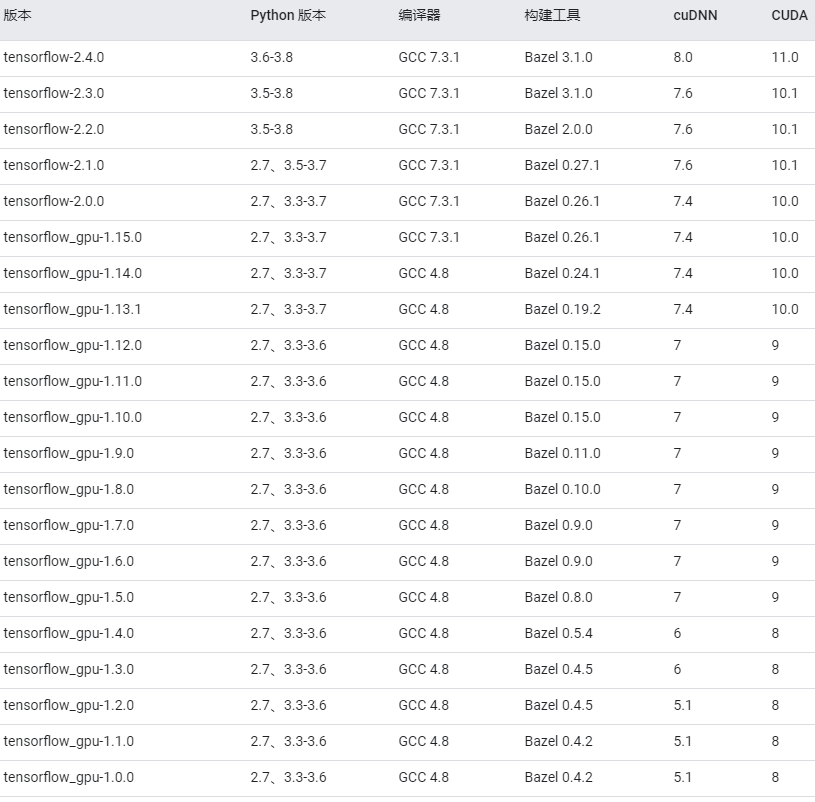Click Bazel 3.1.0 in tensorflow-2.3.0 row
The height and width of the screenshot is (802, 815).
click(x=559, y=93)
